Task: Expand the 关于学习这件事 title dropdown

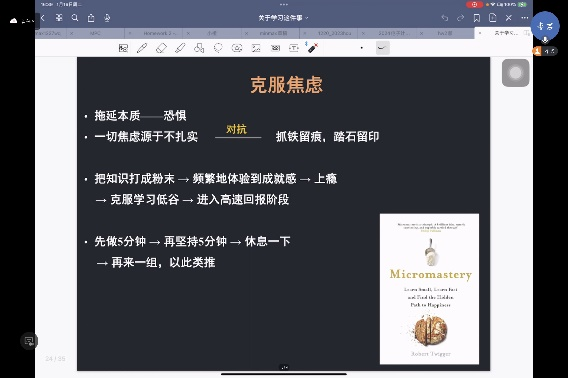Action: pyautogui.click(x=283, y=18)
